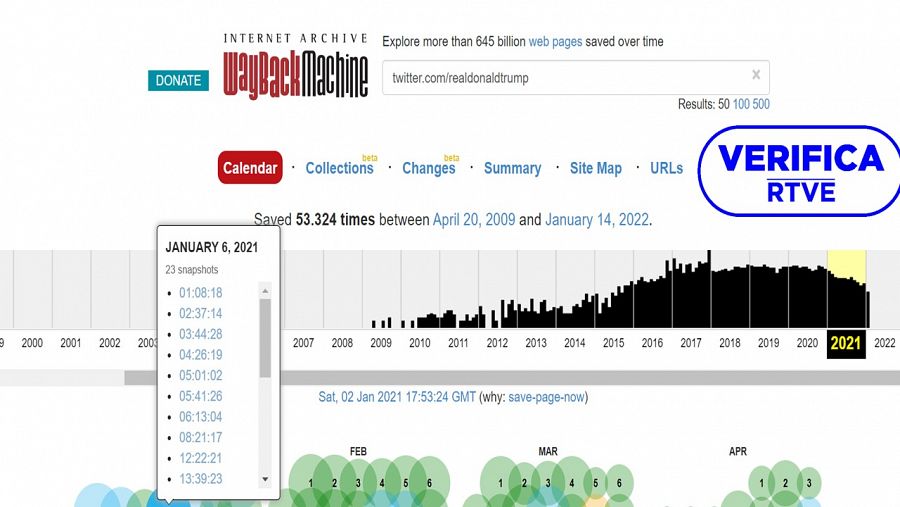Select year 2016 on the timeline
Viewport: 900px width, 507px height.
click(x=652, y=343)
